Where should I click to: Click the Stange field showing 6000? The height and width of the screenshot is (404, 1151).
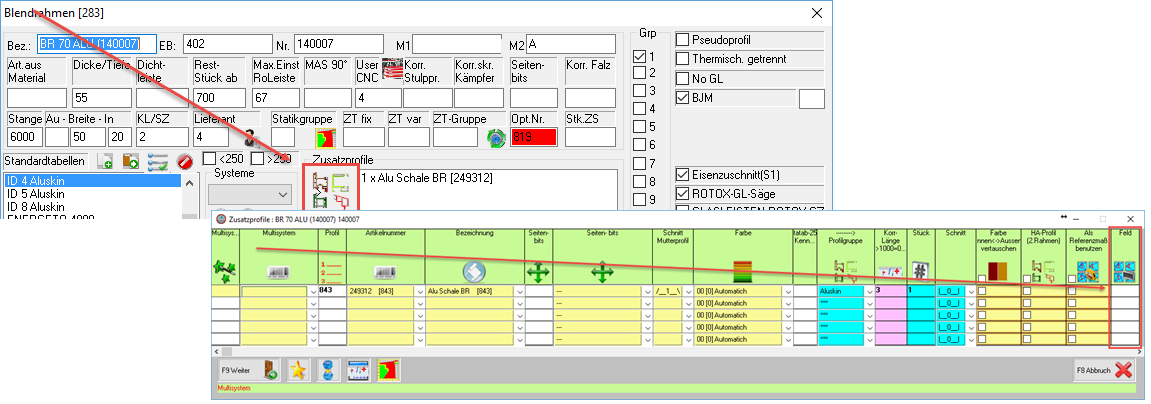[x=25, y=137]
